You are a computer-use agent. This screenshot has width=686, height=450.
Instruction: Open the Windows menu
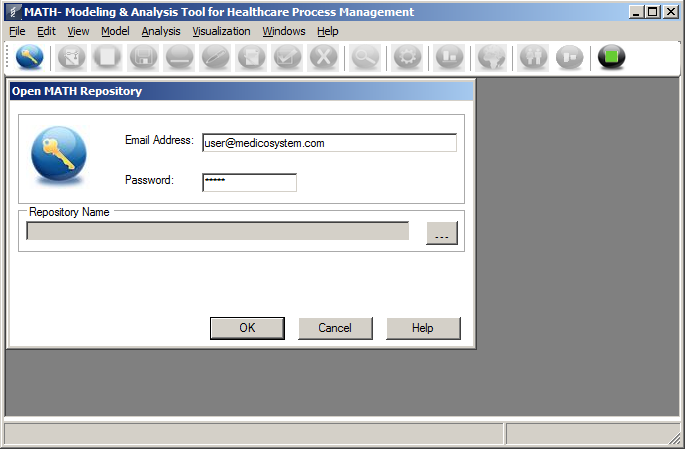tap(284, 31)
